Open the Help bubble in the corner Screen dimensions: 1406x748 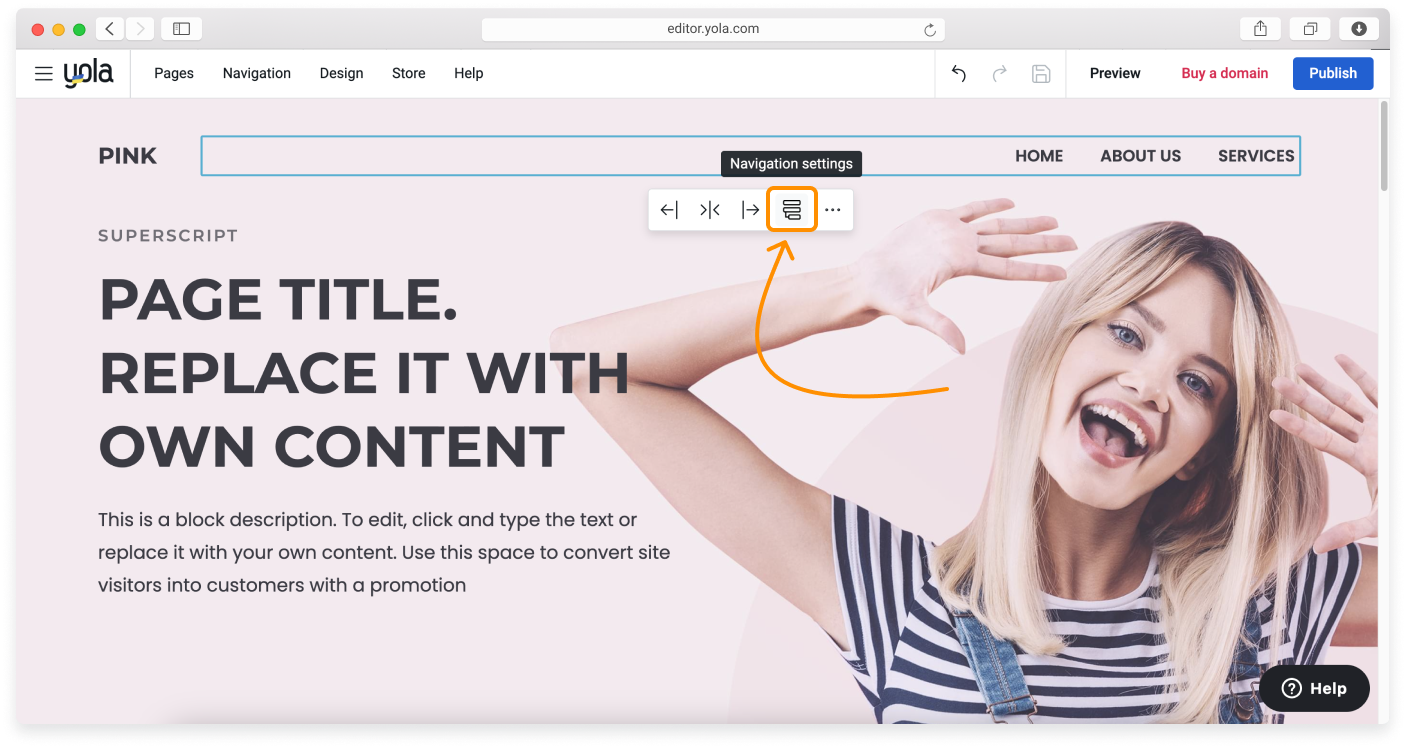click(1314, 688)
